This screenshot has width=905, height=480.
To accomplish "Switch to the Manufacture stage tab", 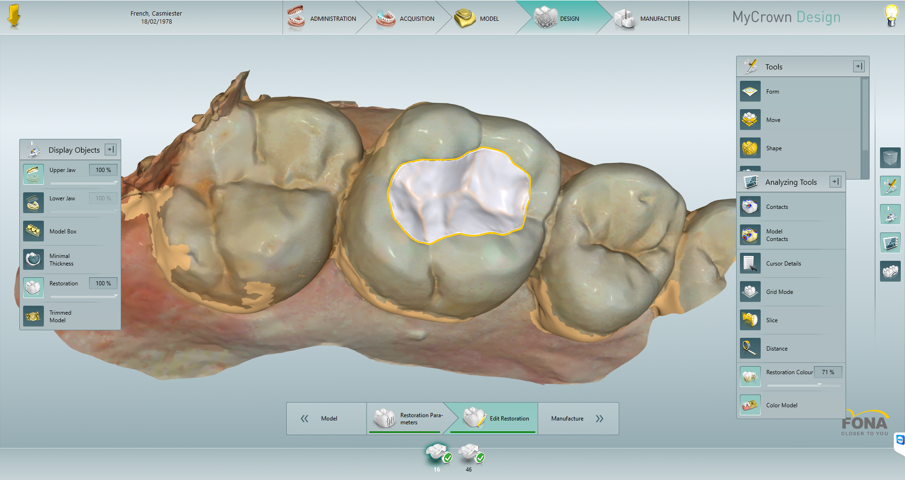I will 648,18.
